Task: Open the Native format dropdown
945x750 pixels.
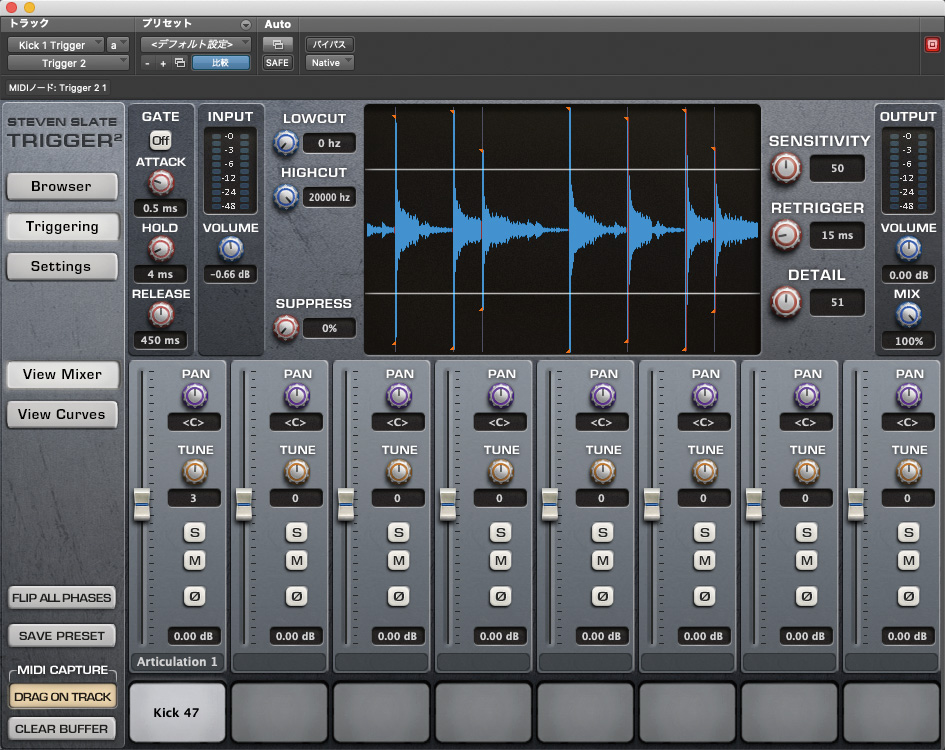Action: tap(330, 63)
